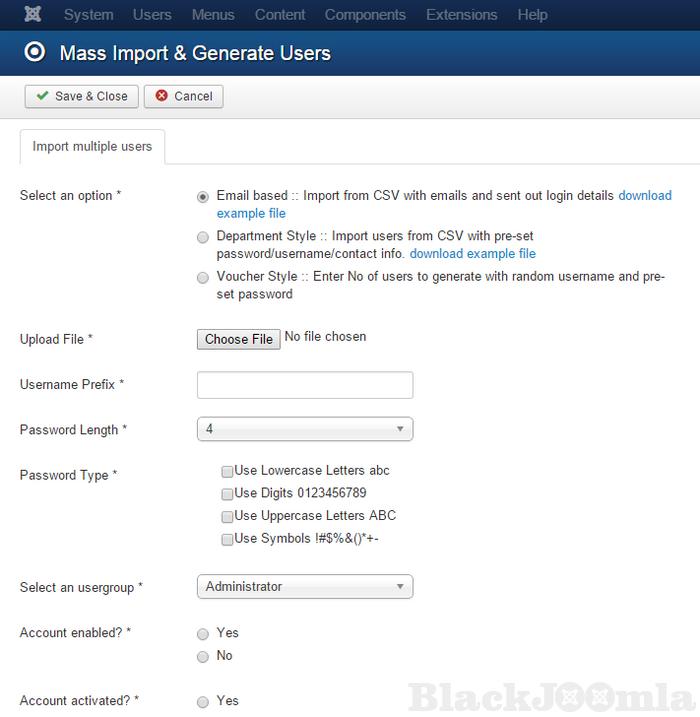This screenshot has height=717, width=700.
Task: Expand the Password Length dropdown
Action: point(305,429)
